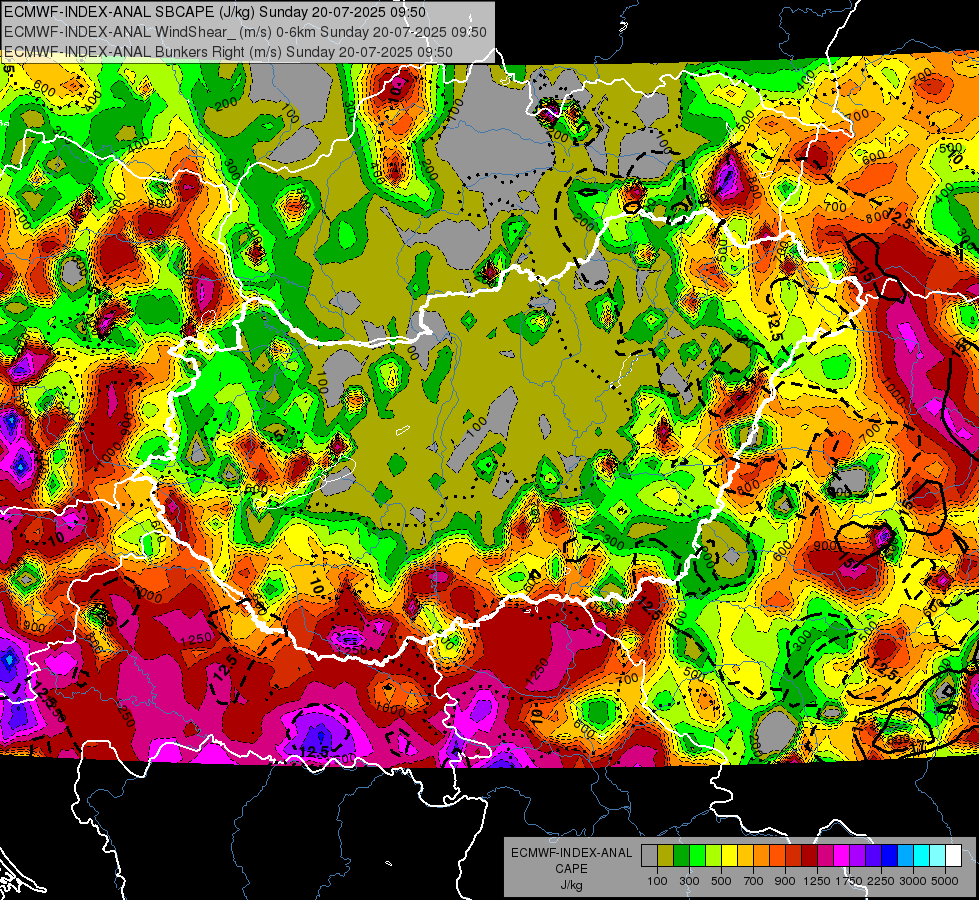This screenshot has height=900, width=979.
Task: Click the 300 label under the legend
Action: tap(689, 882)
